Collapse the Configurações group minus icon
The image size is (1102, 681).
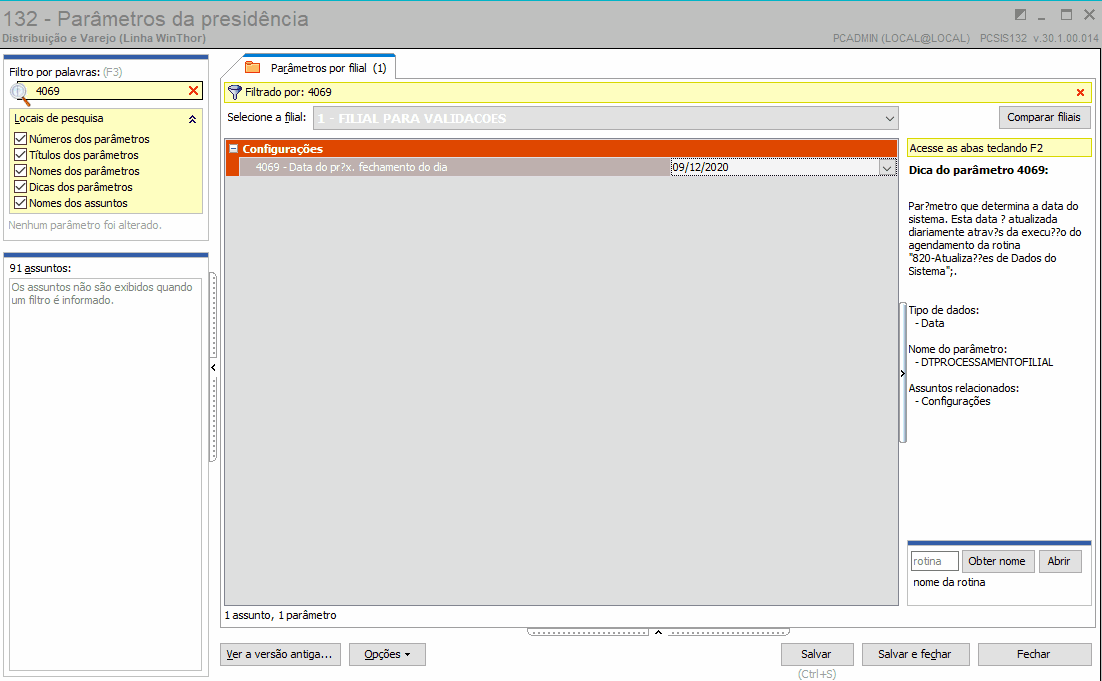click(x=233, y=148)
